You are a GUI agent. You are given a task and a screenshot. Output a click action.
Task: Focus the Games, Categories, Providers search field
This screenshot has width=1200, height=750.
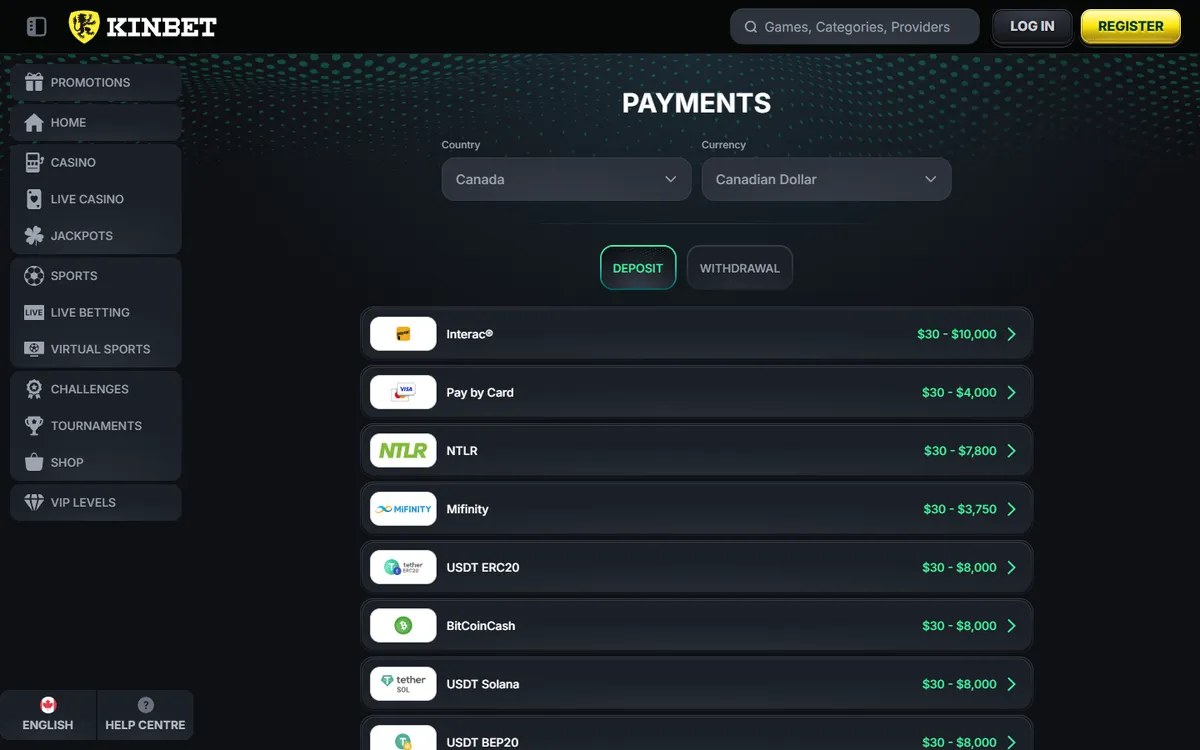click(x=855, y=27)
